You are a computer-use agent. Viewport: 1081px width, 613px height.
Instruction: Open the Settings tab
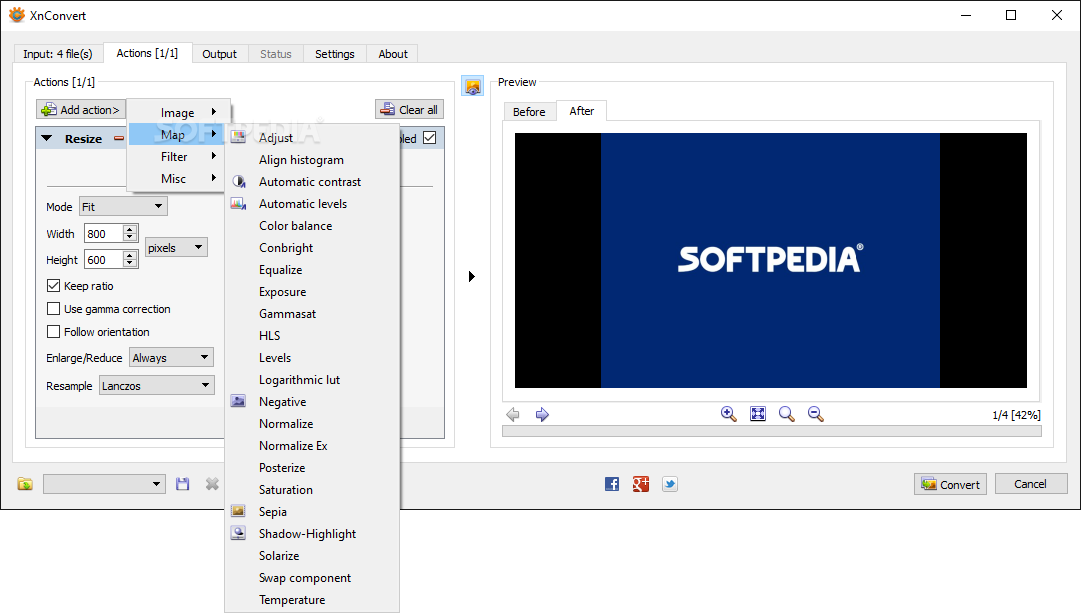(334, 54)
